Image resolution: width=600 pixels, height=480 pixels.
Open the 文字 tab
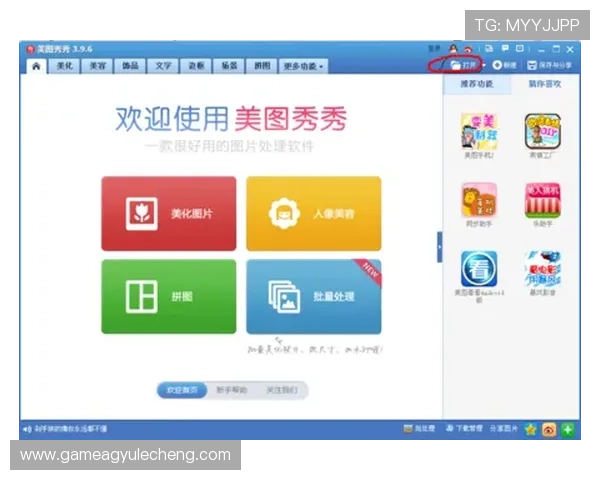coord(163,66)
